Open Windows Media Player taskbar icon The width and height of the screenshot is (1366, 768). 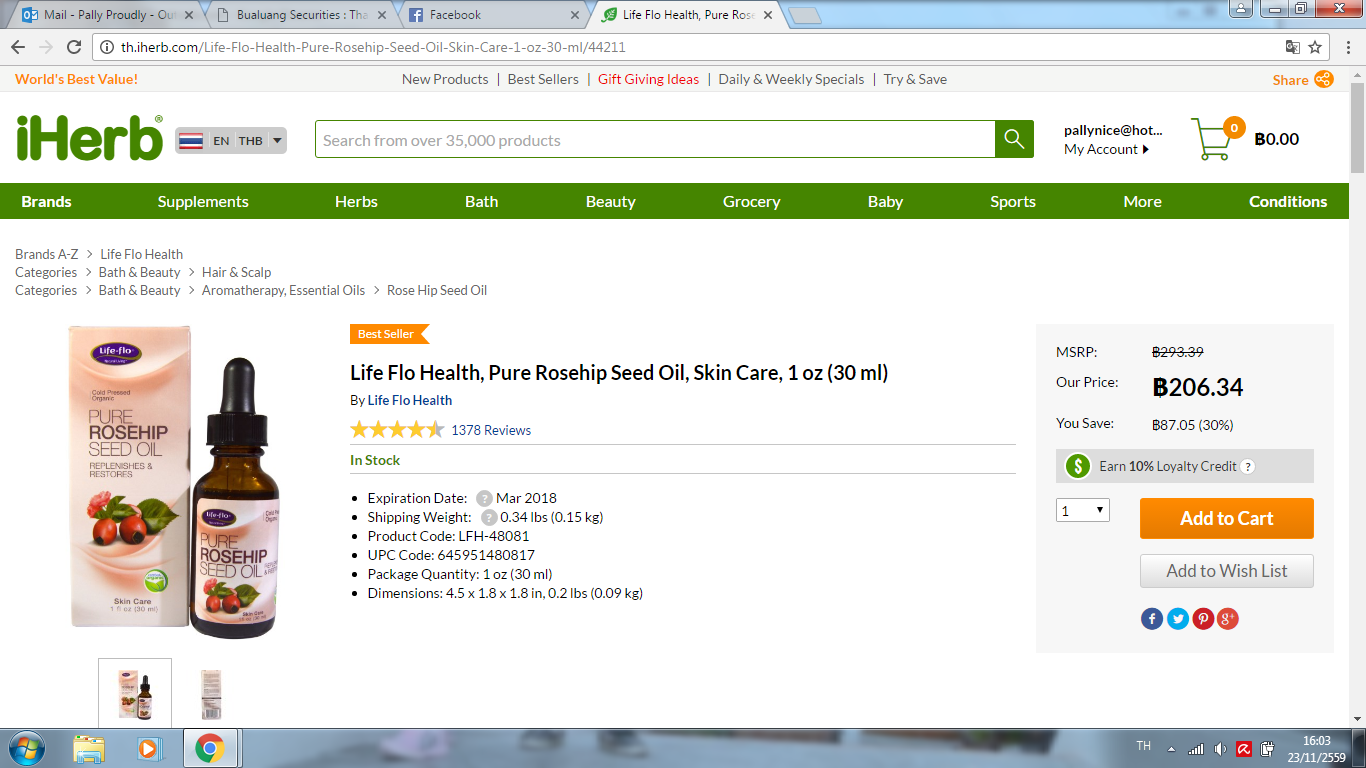pos(149,748)
